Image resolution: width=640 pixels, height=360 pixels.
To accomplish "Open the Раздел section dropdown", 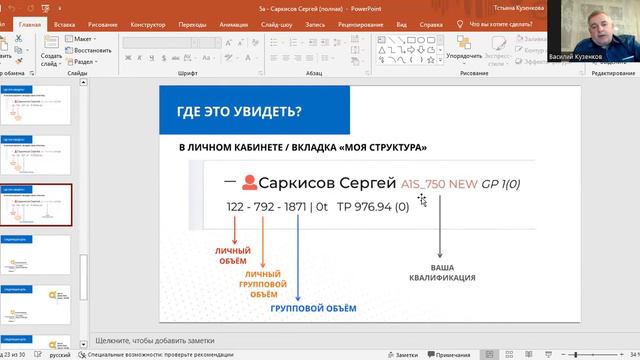I will 82,62.
